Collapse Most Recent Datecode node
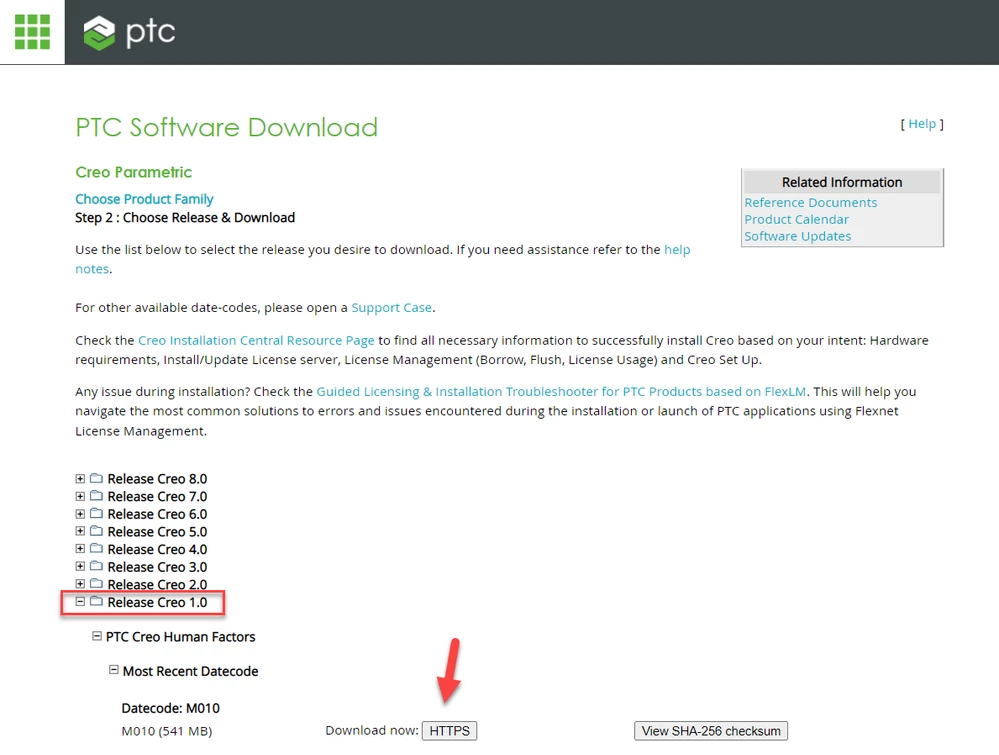 113,670
